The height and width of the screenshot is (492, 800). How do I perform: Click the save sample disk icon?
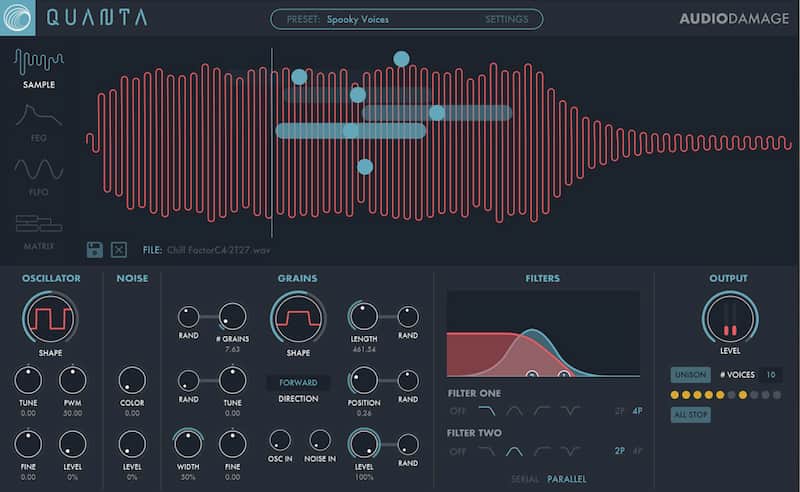click(x=94, y=250)
